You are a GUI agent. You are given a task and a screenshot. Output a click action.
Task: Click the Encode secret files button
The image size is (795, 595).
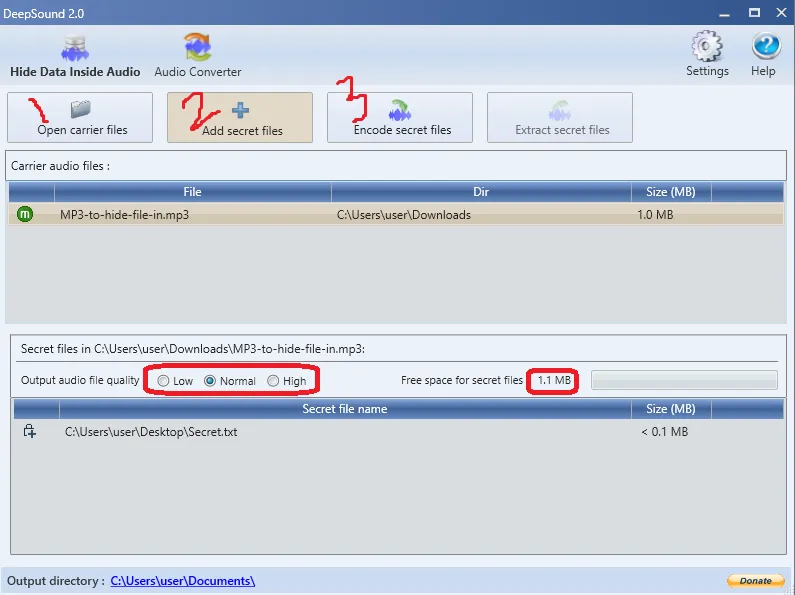(400, 118)
